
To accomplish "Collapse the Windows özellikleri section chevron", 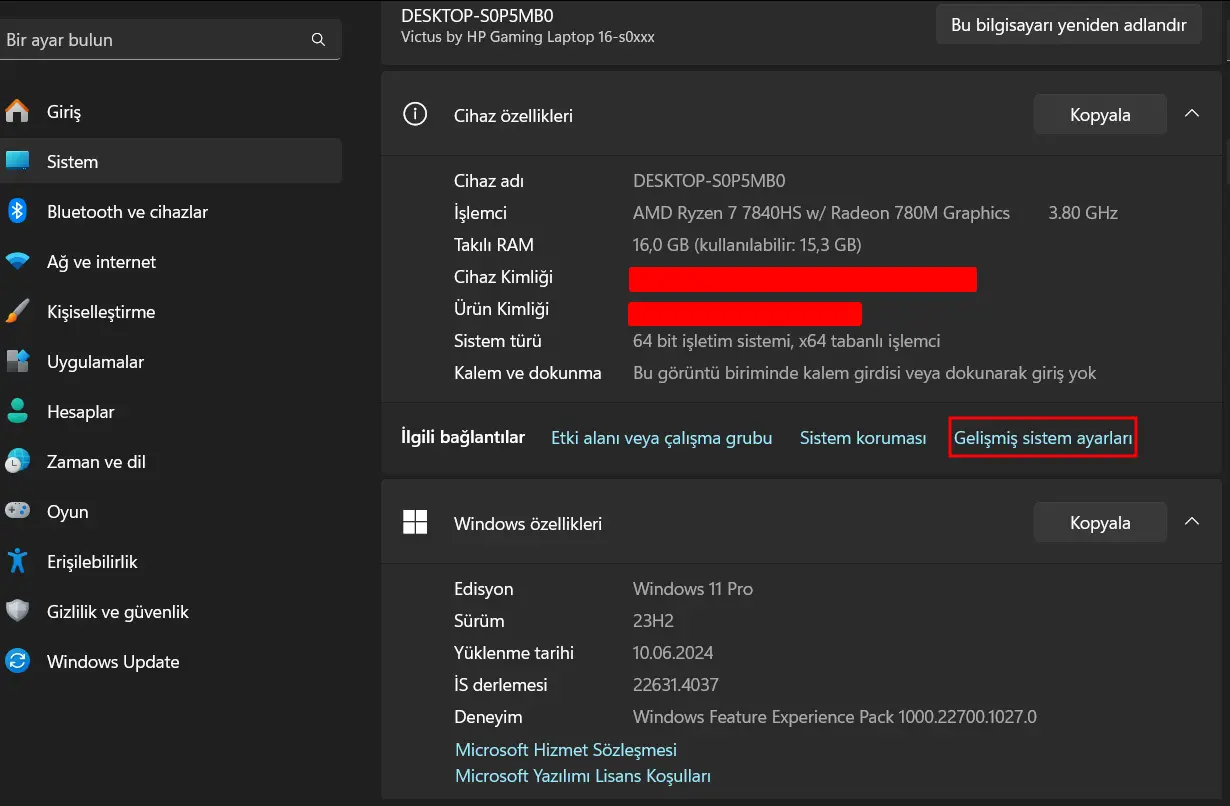I will click(1192, 522).
